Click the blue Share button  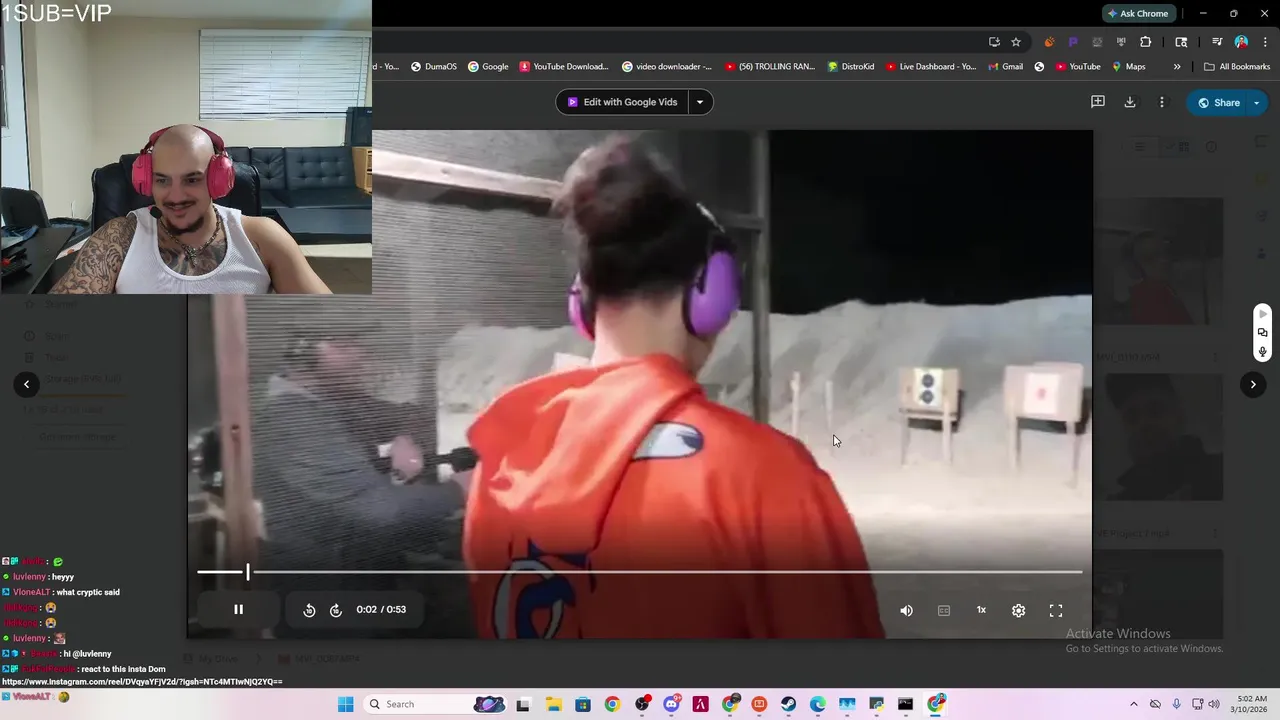1217,102
